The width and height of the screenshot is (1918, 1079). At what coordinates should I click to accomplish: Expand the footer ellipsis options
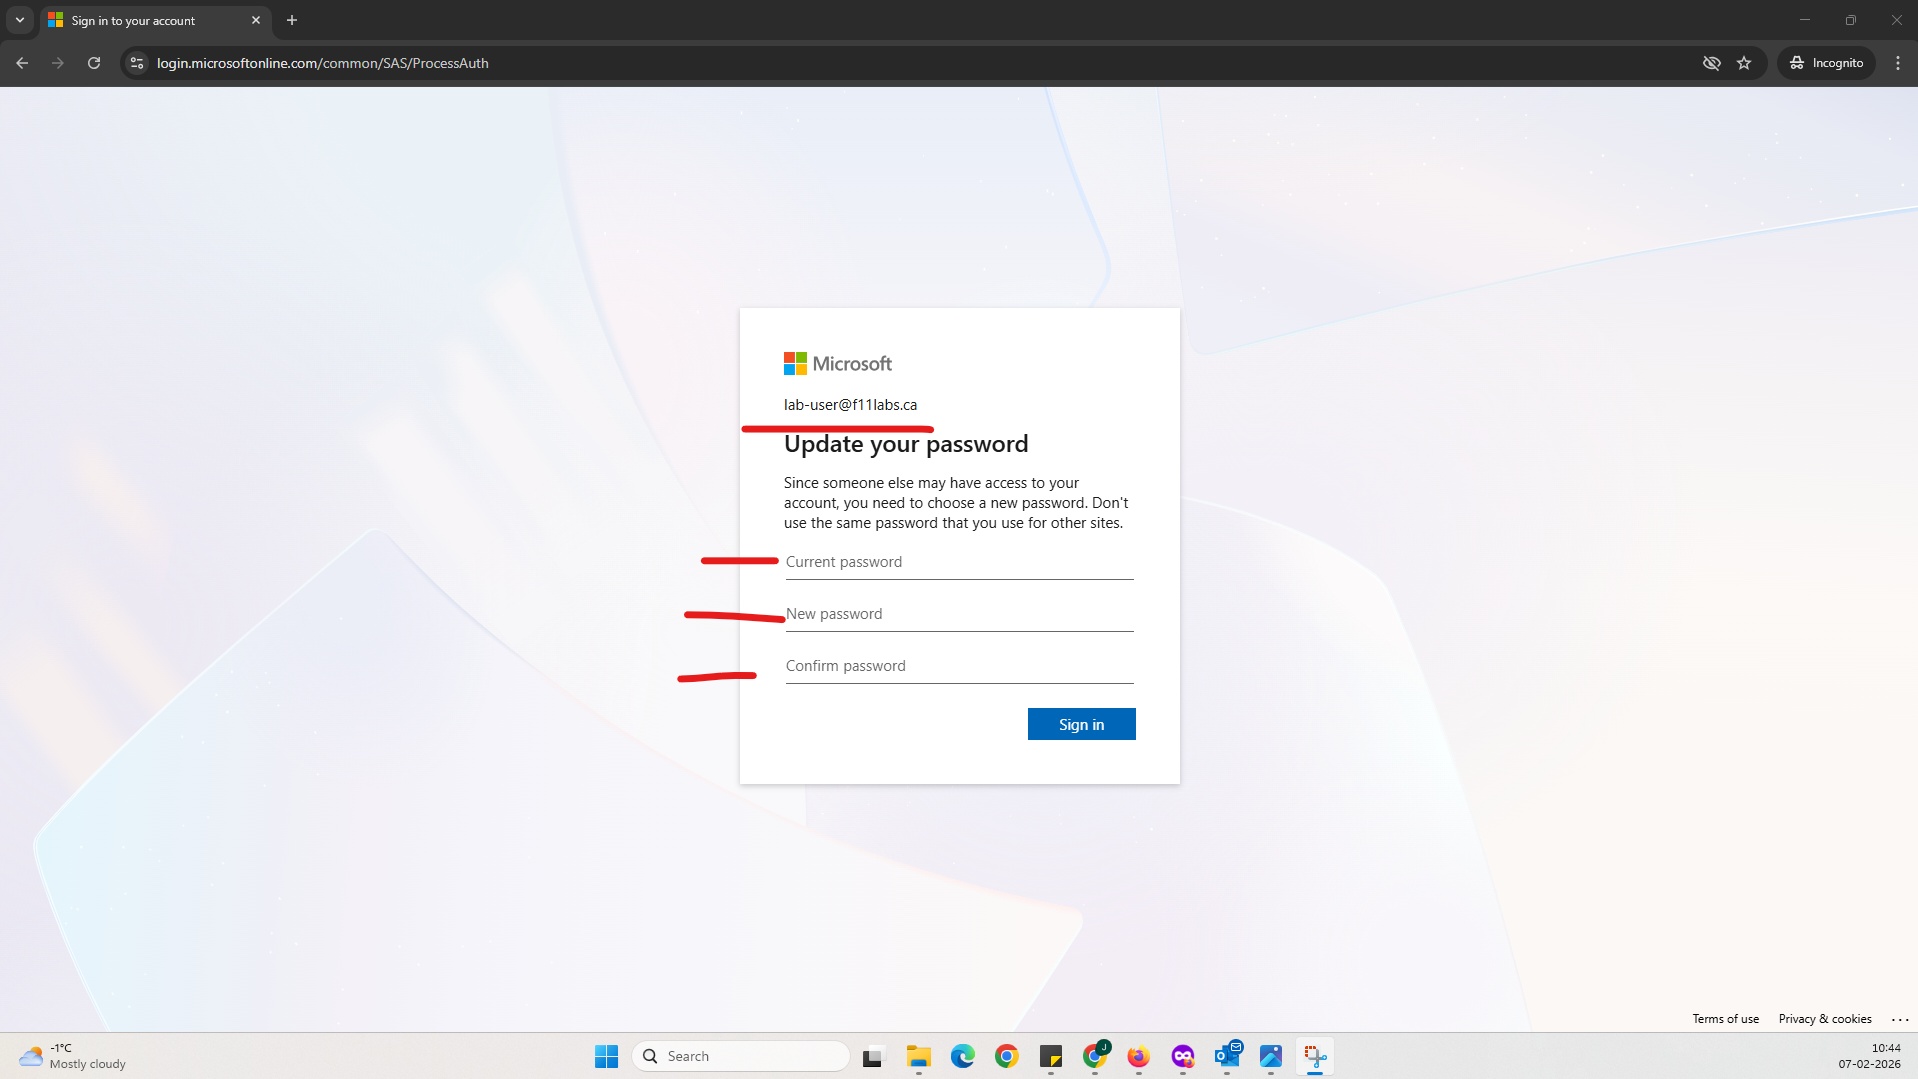pos(1898,1018)
